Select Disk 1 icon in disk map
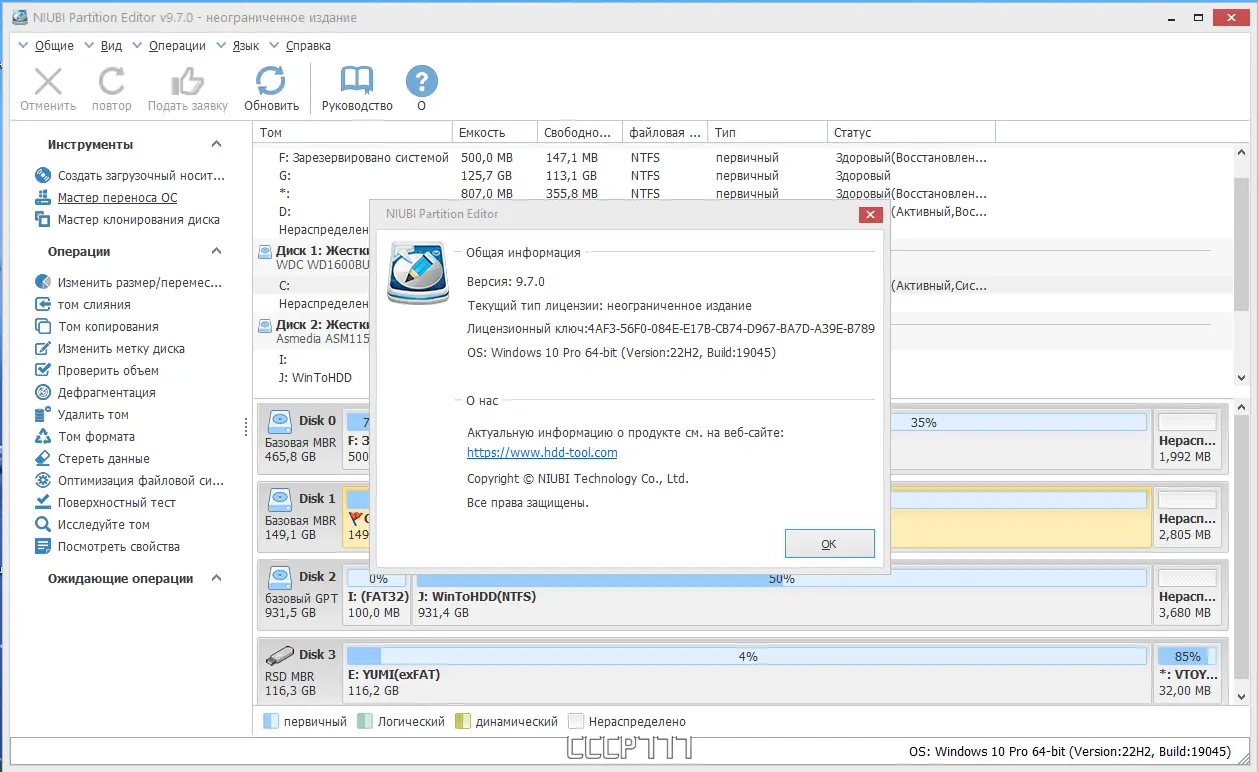This screenshot has height=772, width=1258. pos(279,498)
